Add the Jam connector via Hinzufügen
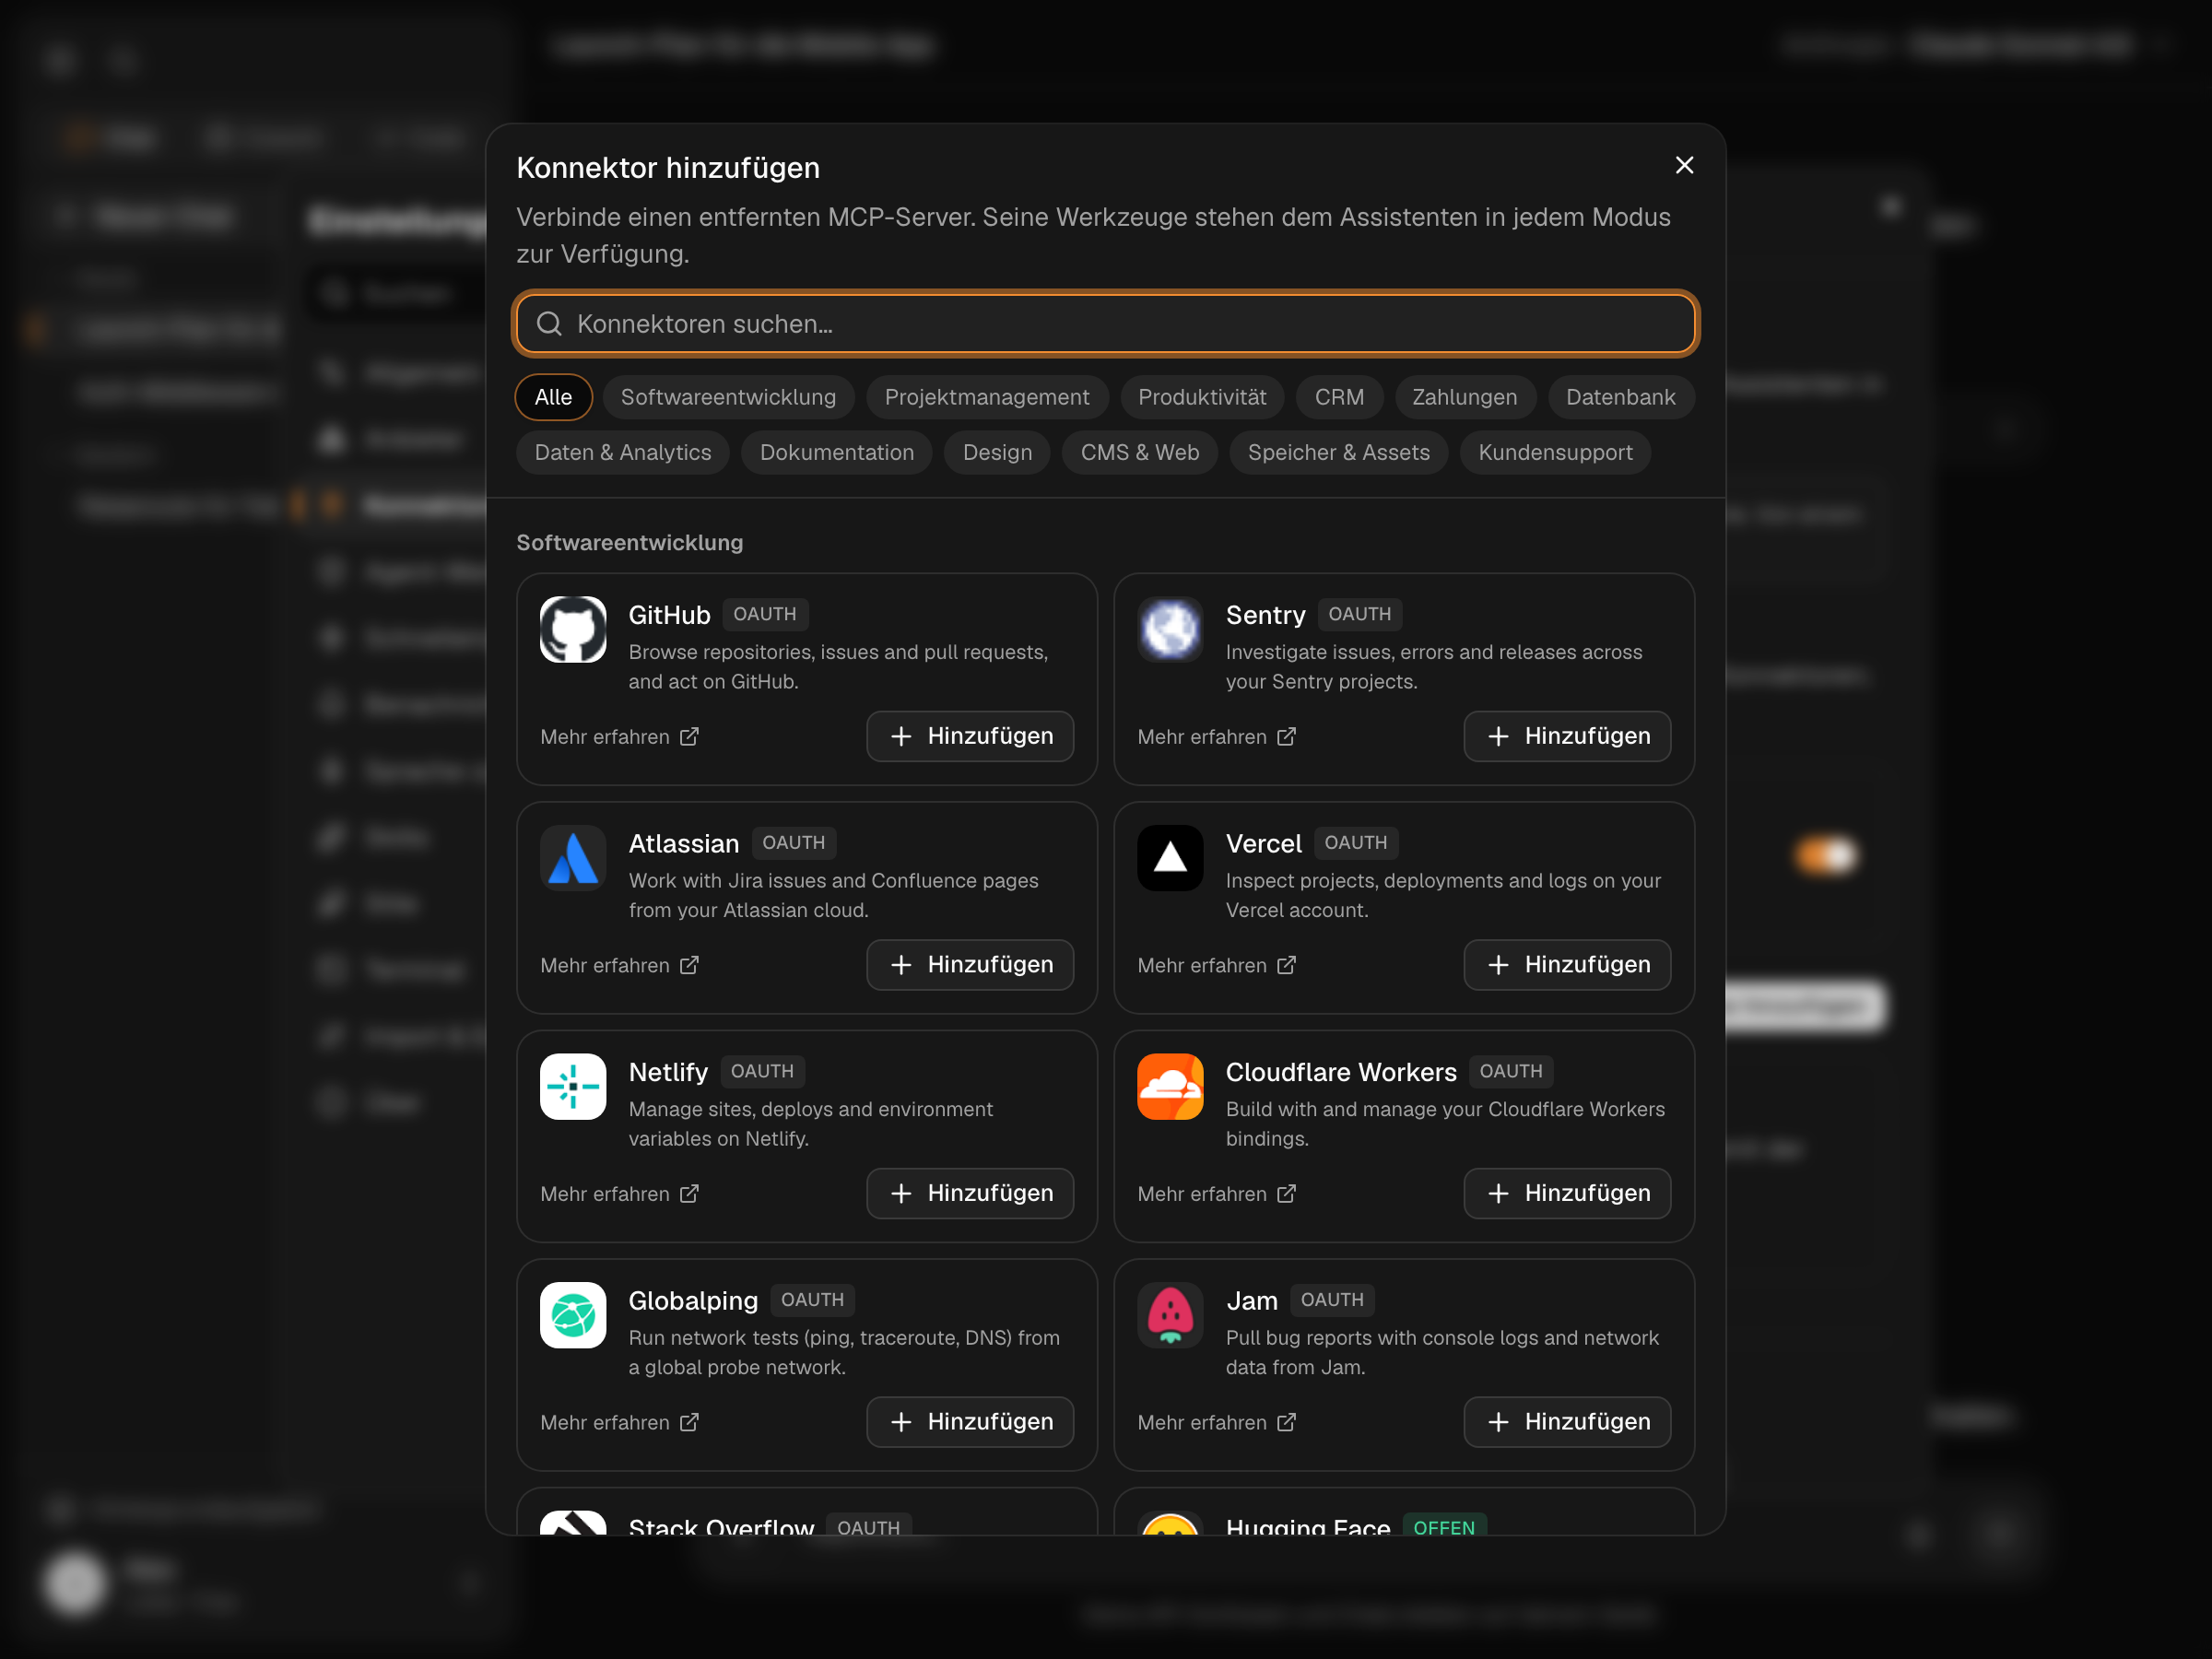The height and width of the screenshot is (1659, 2212). pos(1567,1422)
